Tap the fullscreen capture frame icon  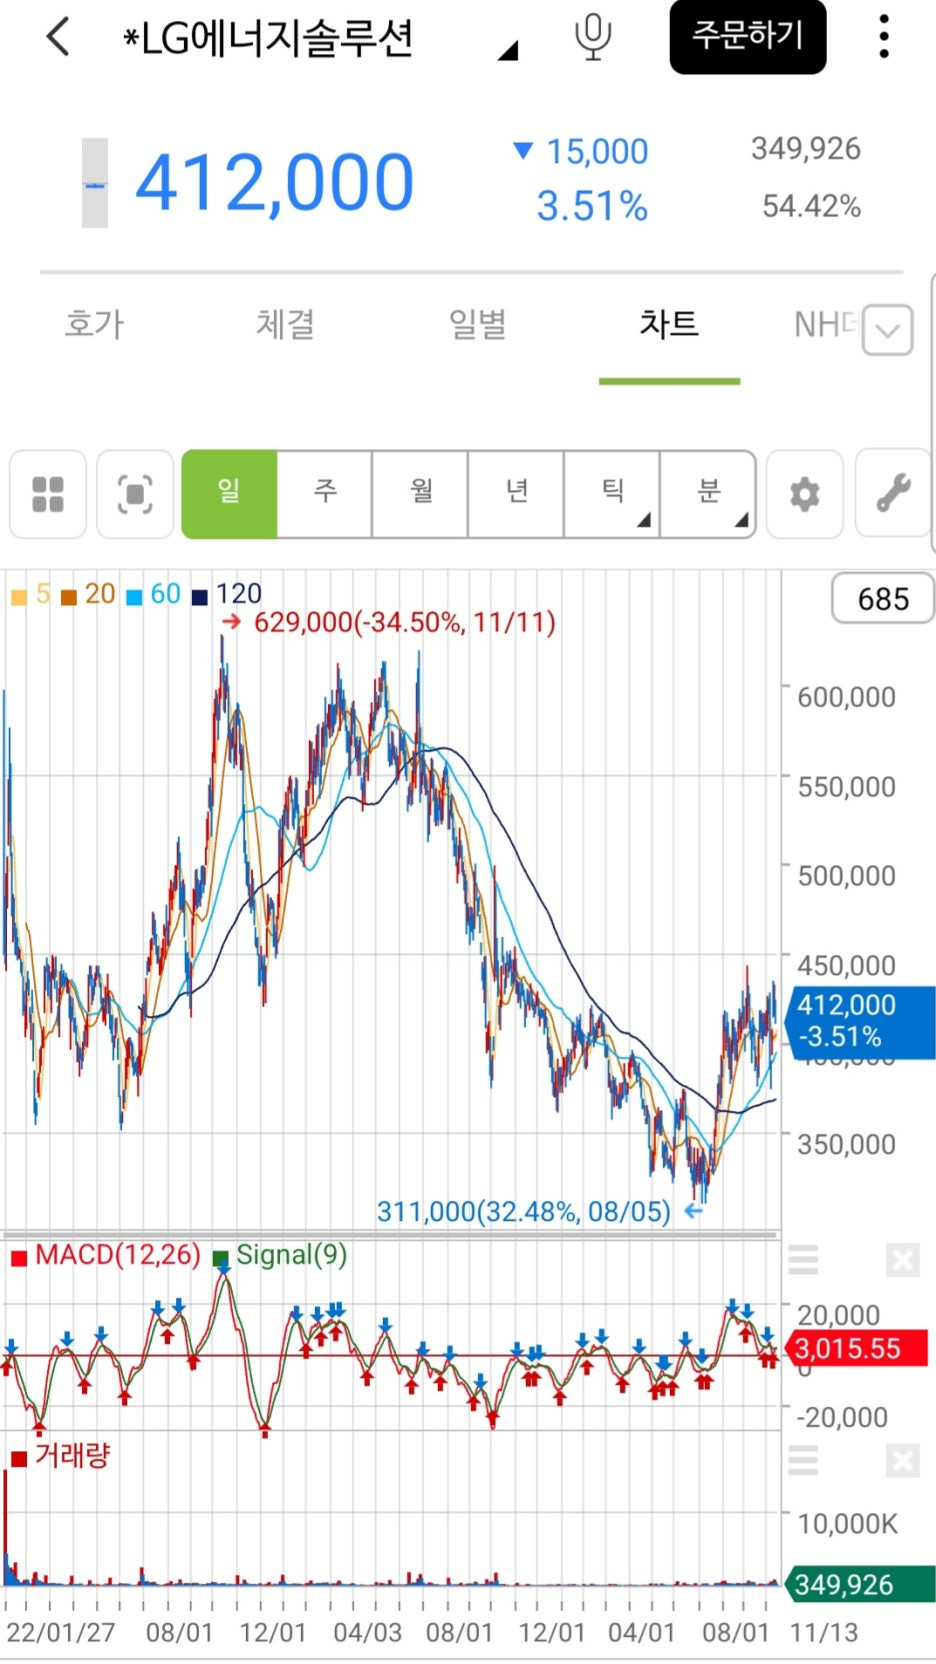click(135, 494)
